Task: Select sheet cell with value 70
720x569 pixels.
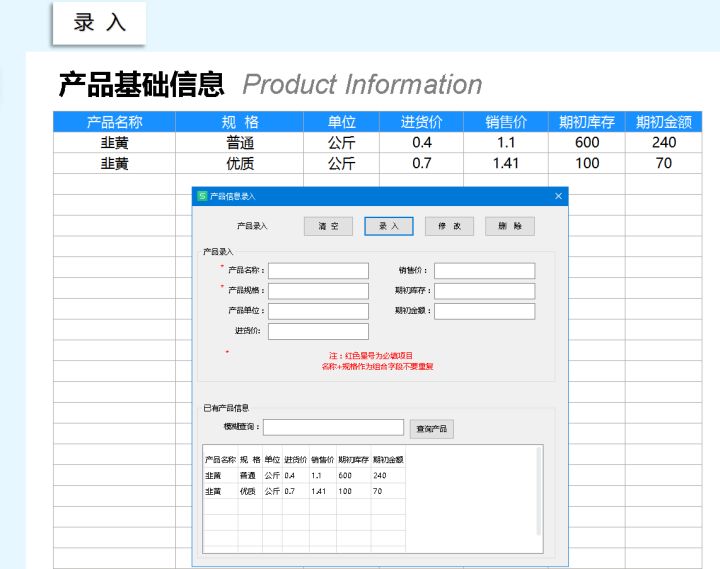Action: [x=664, y=163]
